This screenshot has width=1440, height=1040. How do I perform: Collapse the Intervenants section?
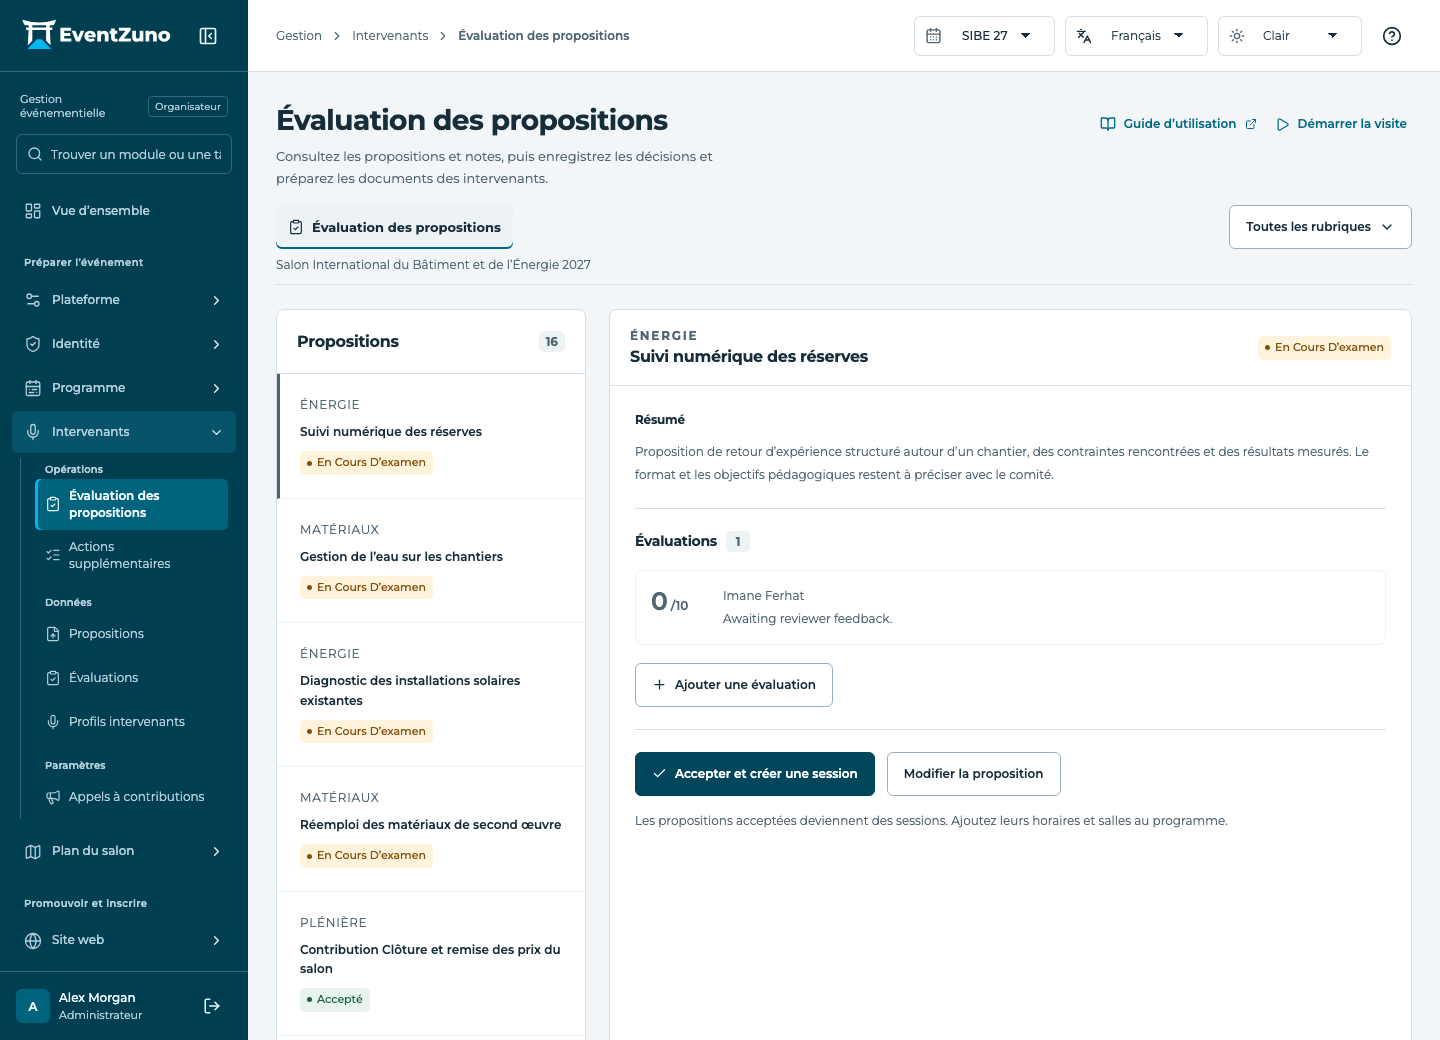point(124,432)
